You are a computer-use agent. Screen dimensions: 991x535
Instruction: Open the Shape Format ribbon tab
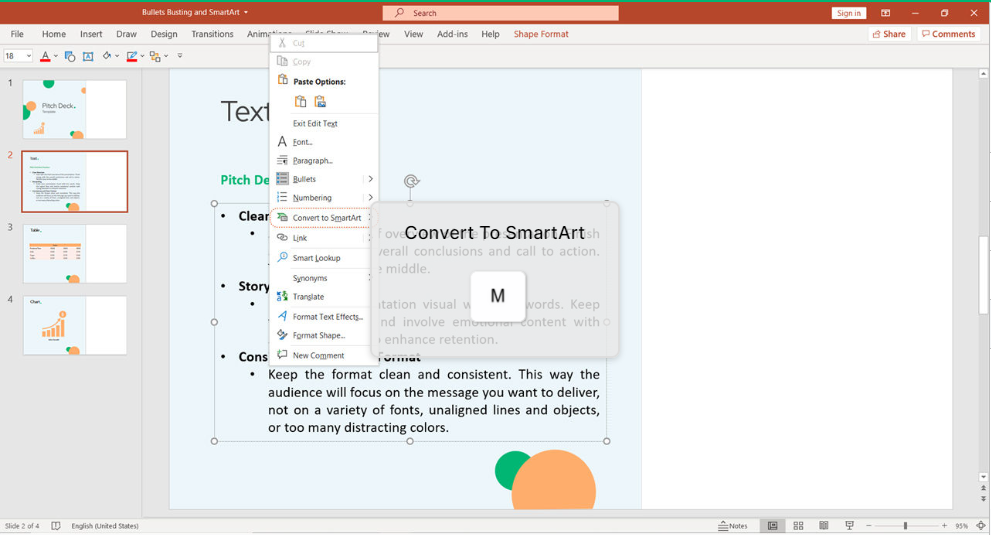(x=540, y=34)
